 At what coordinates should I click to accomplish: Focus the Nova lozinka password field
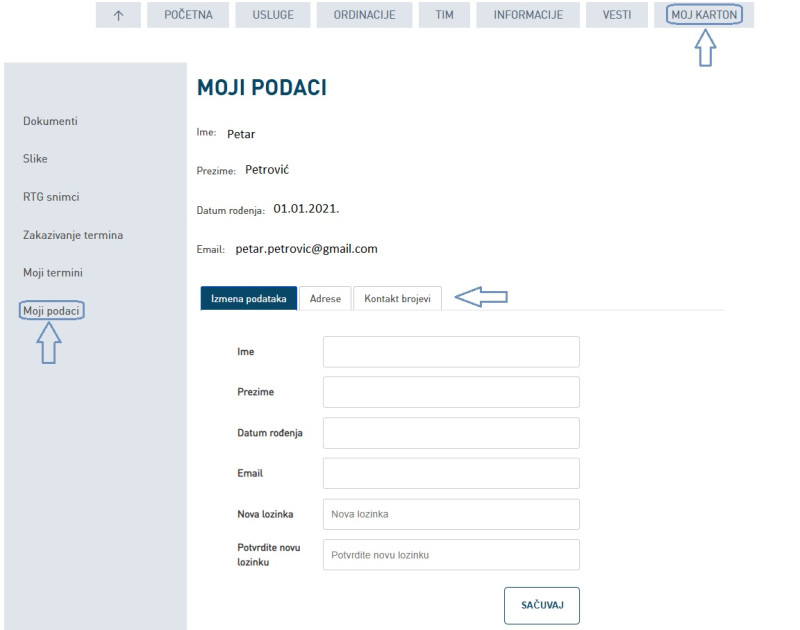tap(451, 514)
